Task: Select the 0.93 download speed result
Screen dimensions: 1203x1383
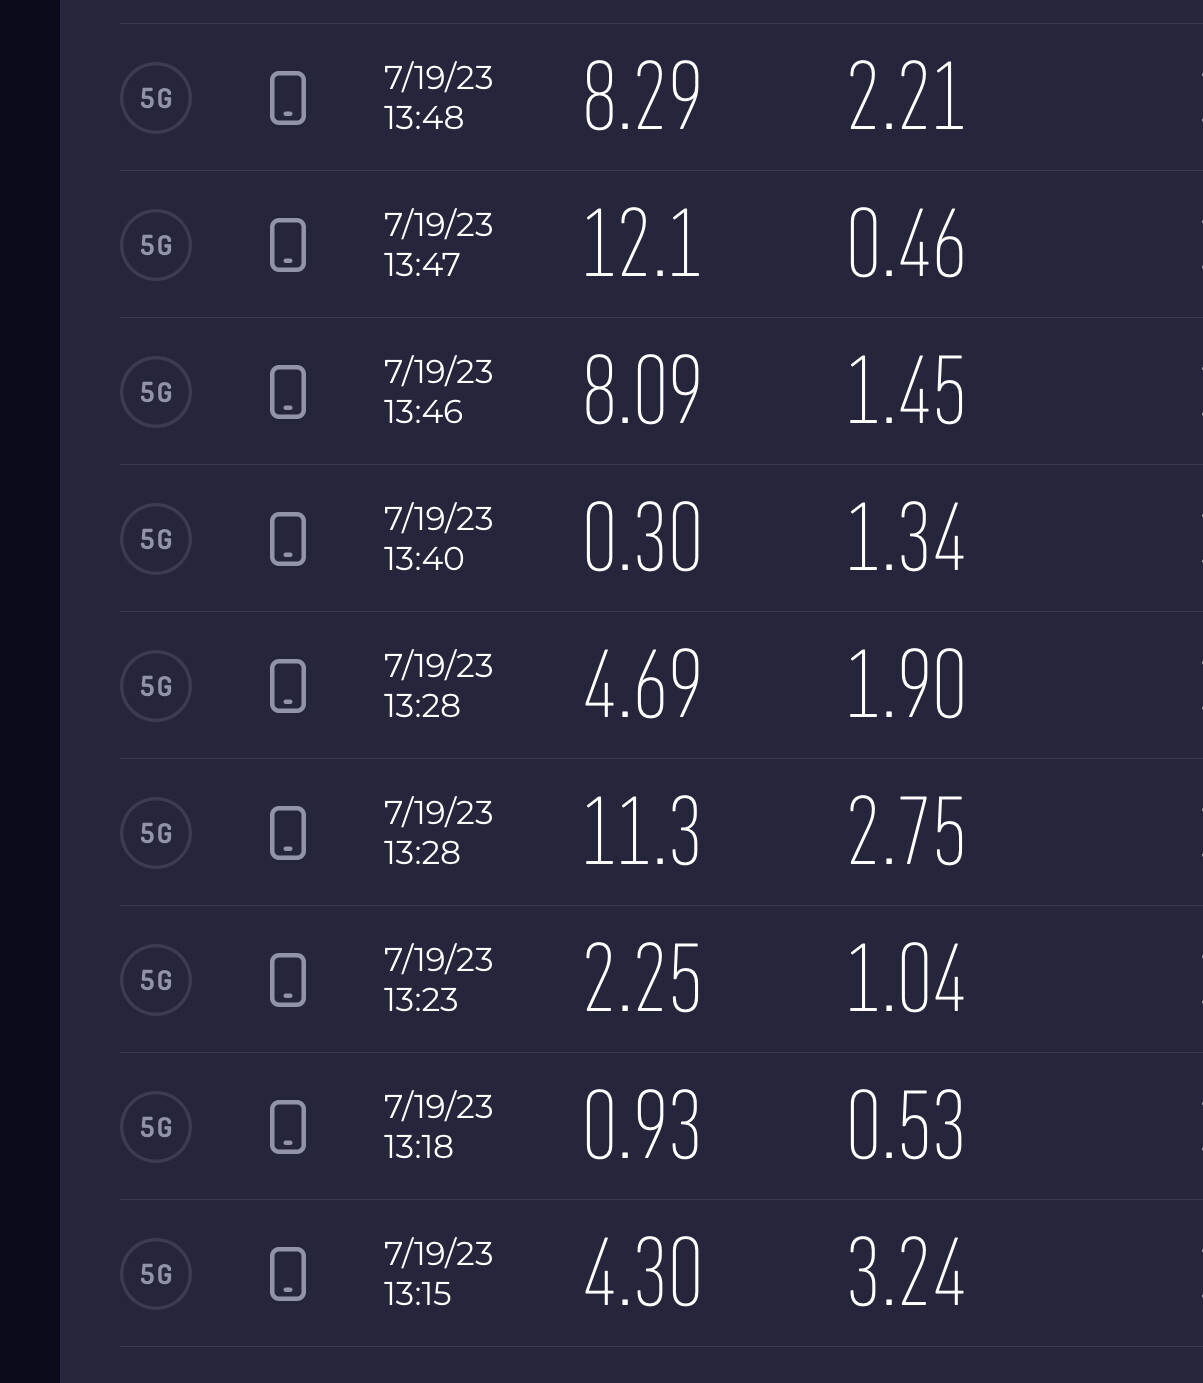Action: (x=642, y=1127)
